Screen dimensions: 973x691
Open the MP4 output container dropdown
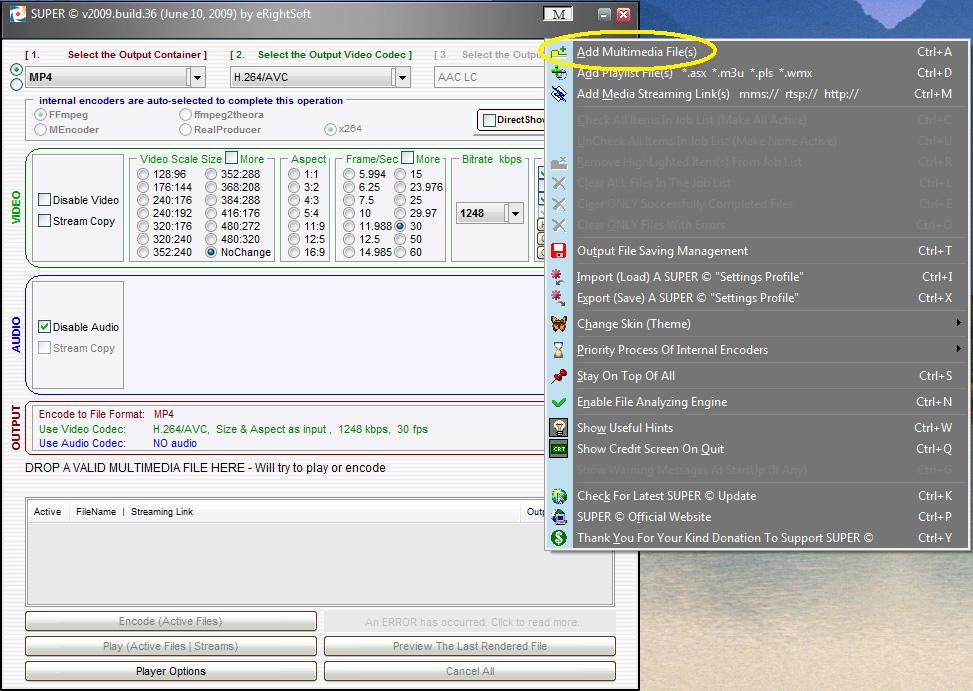[x=197, y=78]
